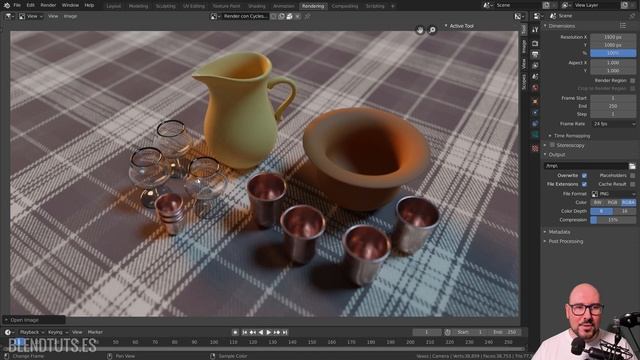Toggle fake user shield for render image
640x360 pixels.
[x=274, y=16]
